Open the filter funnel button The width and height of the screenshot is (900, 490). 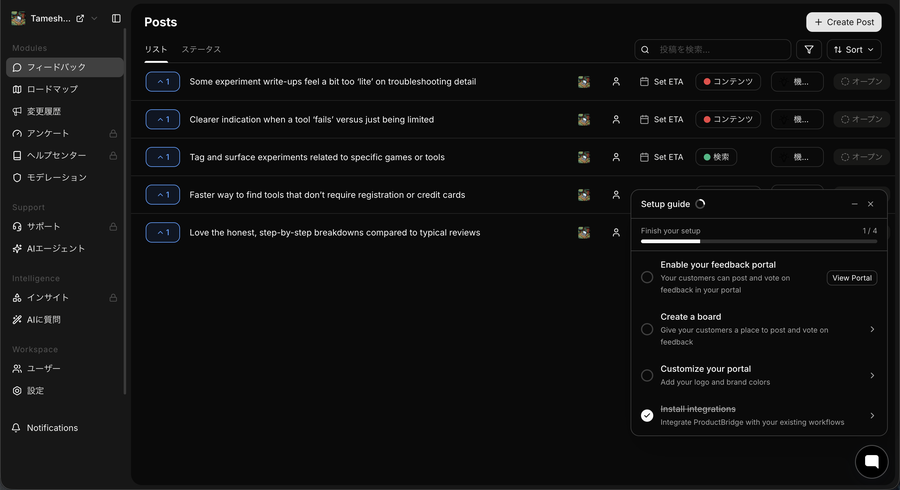click(809, 50)
